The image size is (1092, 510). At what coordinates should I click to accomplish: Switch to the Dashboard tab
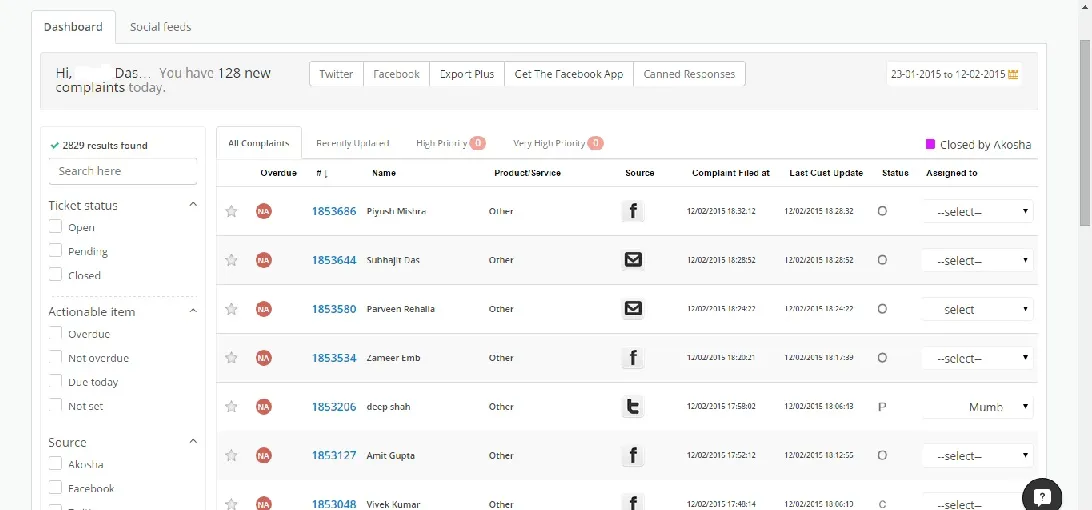[x=73, y=27]
